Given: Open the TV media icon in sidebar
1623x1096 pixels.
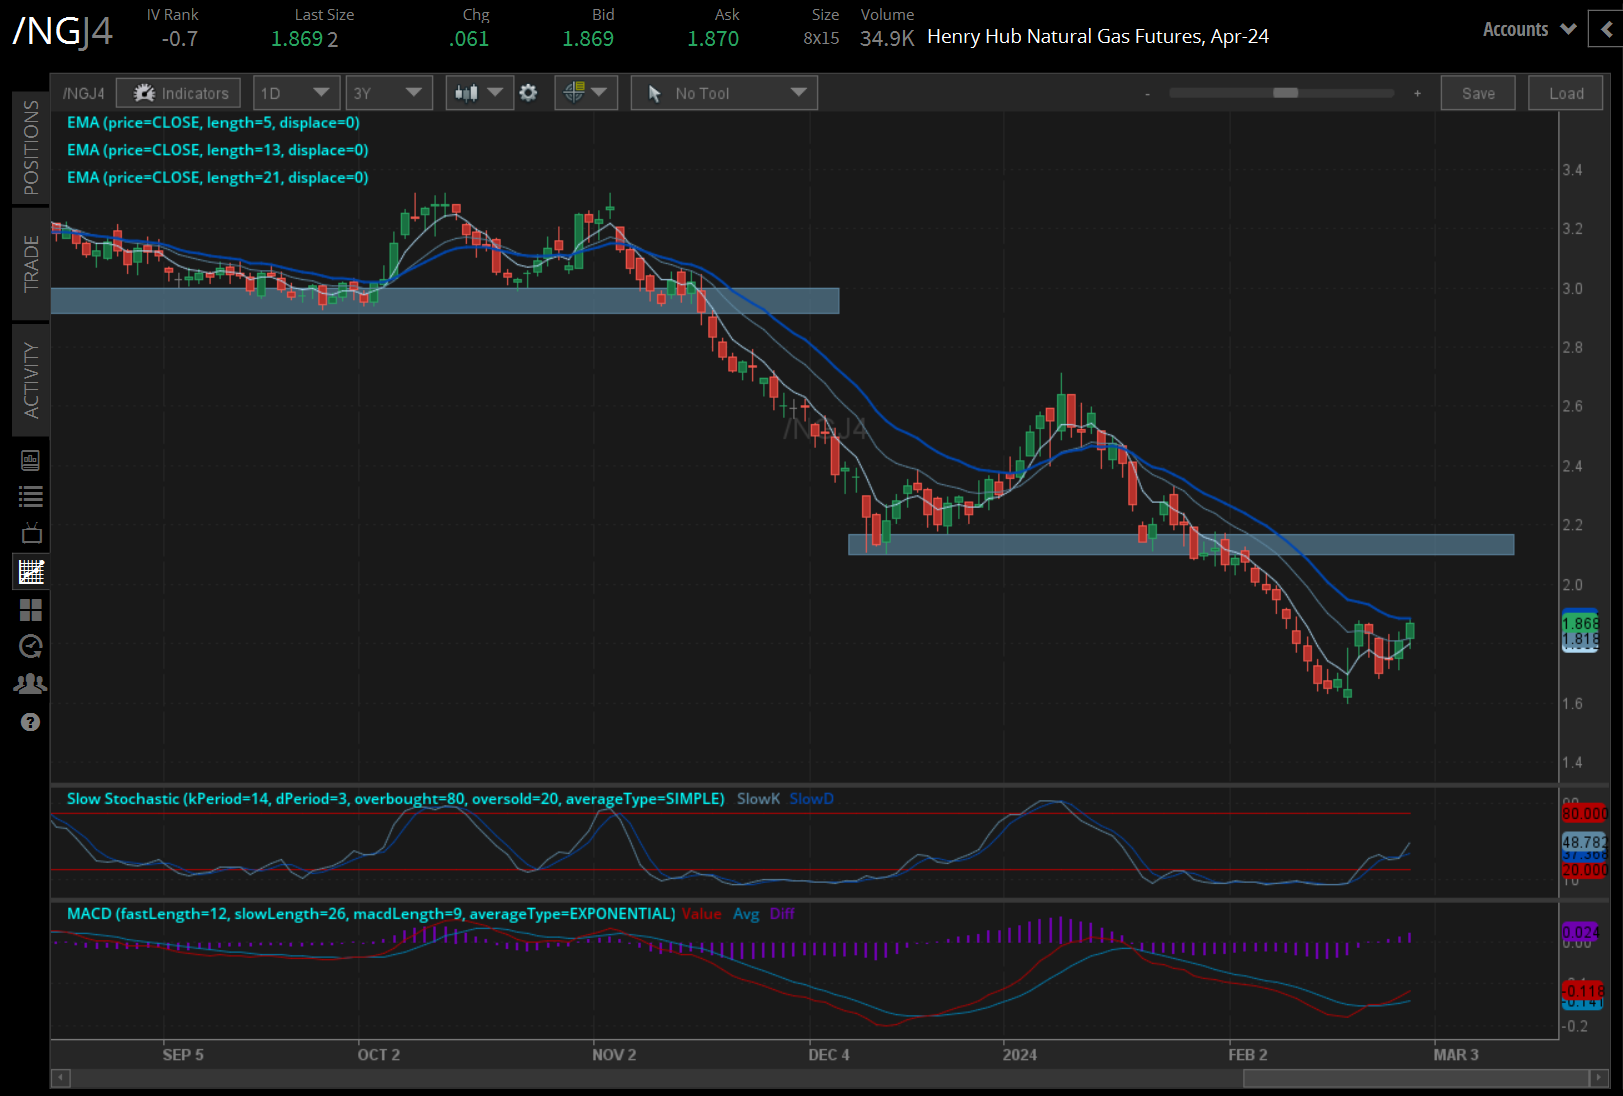Looking at the screenshot, I should click(x=30, y=533).
